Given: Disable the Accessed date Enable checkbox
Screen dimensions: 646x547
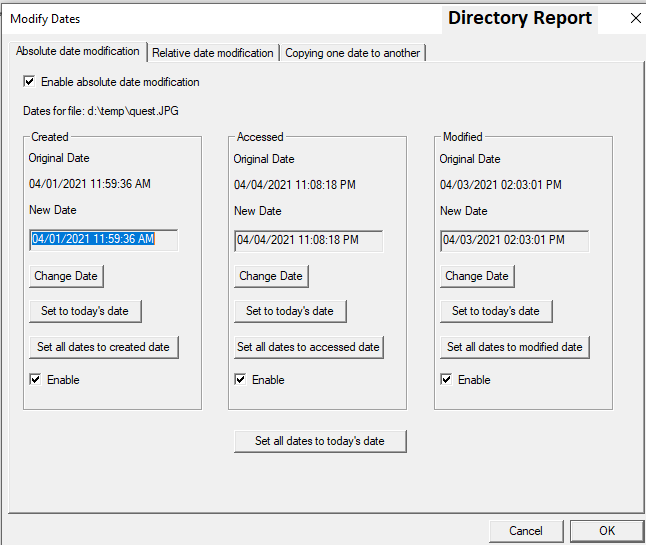Looking at the screenshot, I should pos(241,380).
